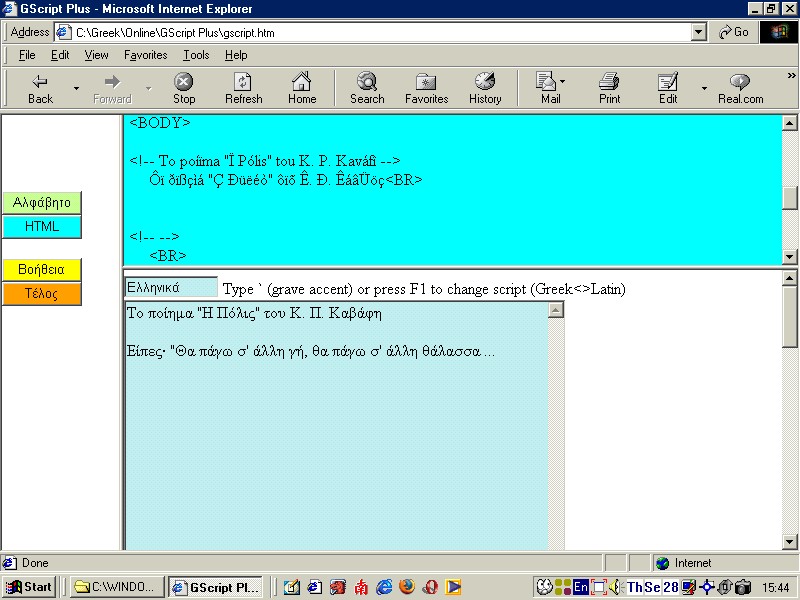This screenshot has height=600, width=800.
Task: Click down arrow of lower frame scrollbar
Action: 790,542
